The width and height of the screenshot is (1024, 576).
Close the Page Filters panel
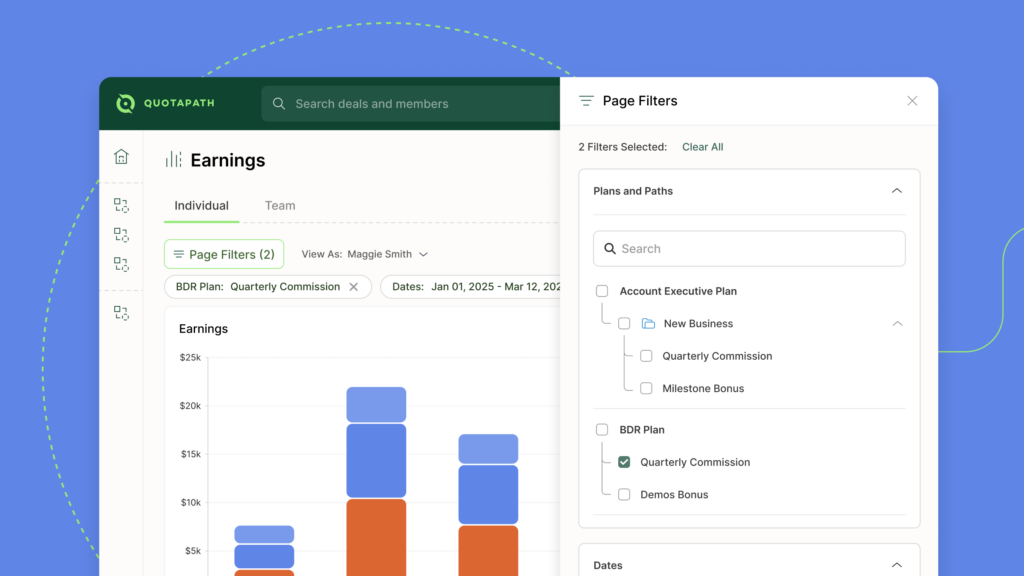[912, 101]
